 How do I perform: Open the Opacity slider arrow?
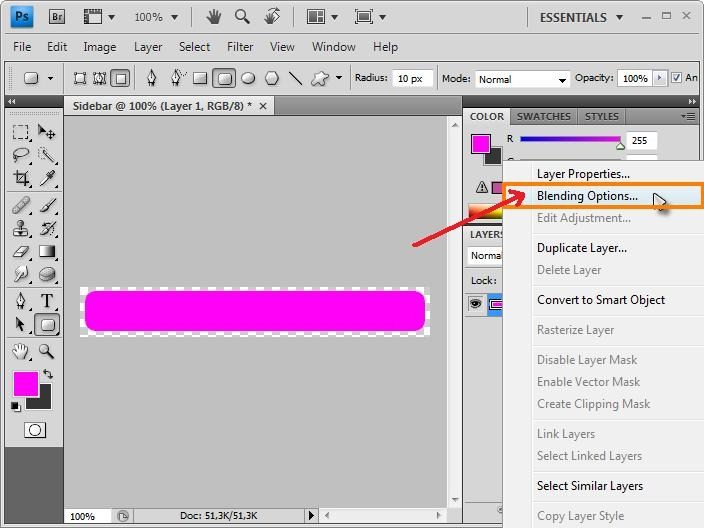click(x=659, y=78)
